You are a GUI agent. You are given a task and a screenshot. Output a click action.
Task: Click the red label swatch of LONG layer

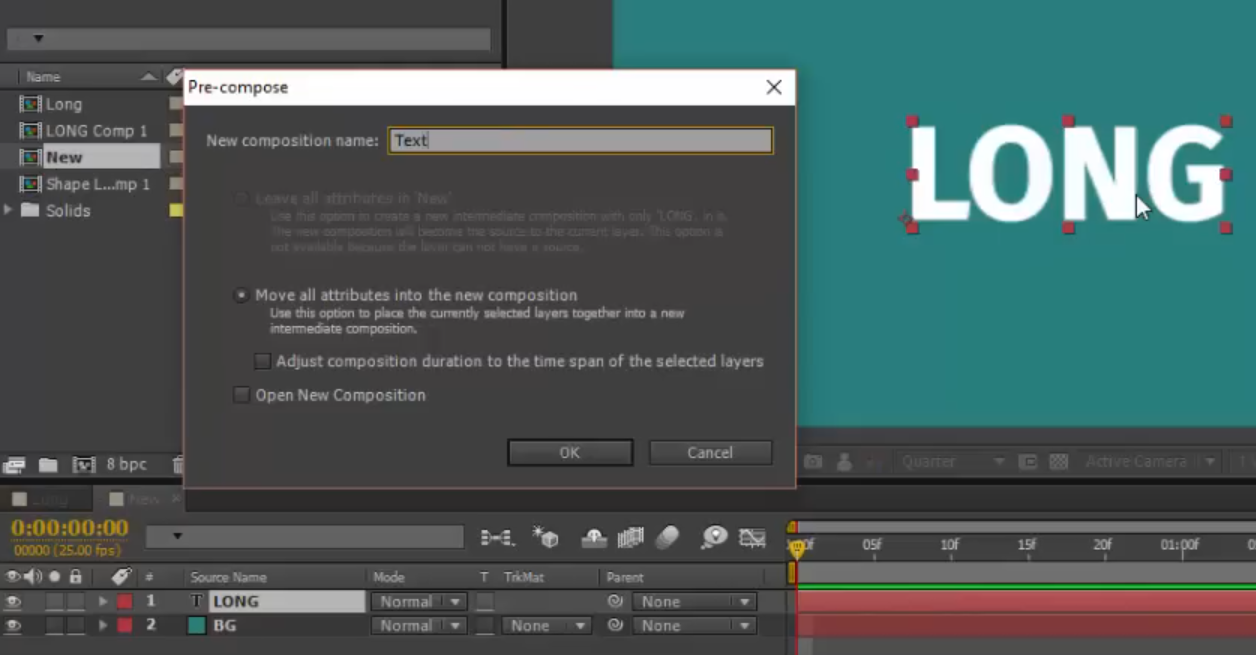pyautogui.click(x=124, y=602)
